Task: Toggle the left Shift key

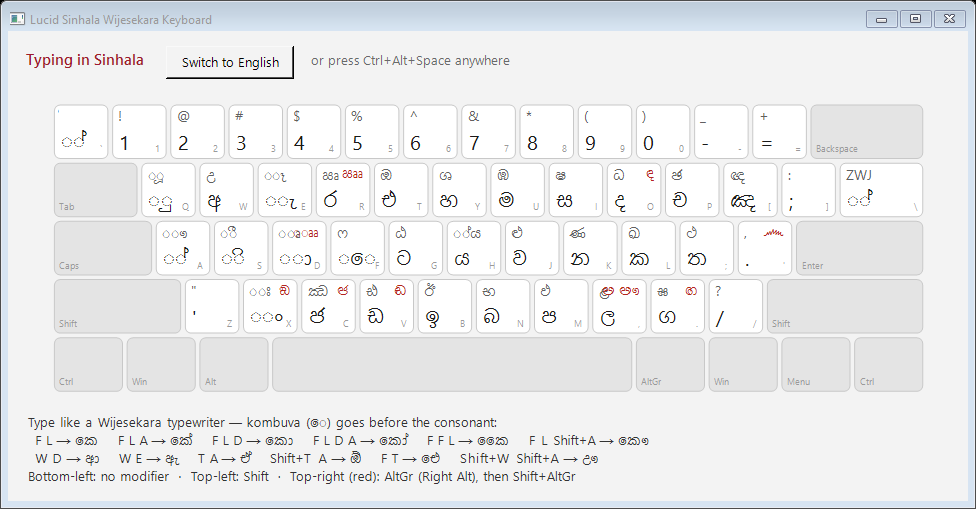Action: (x=118, y=306)
